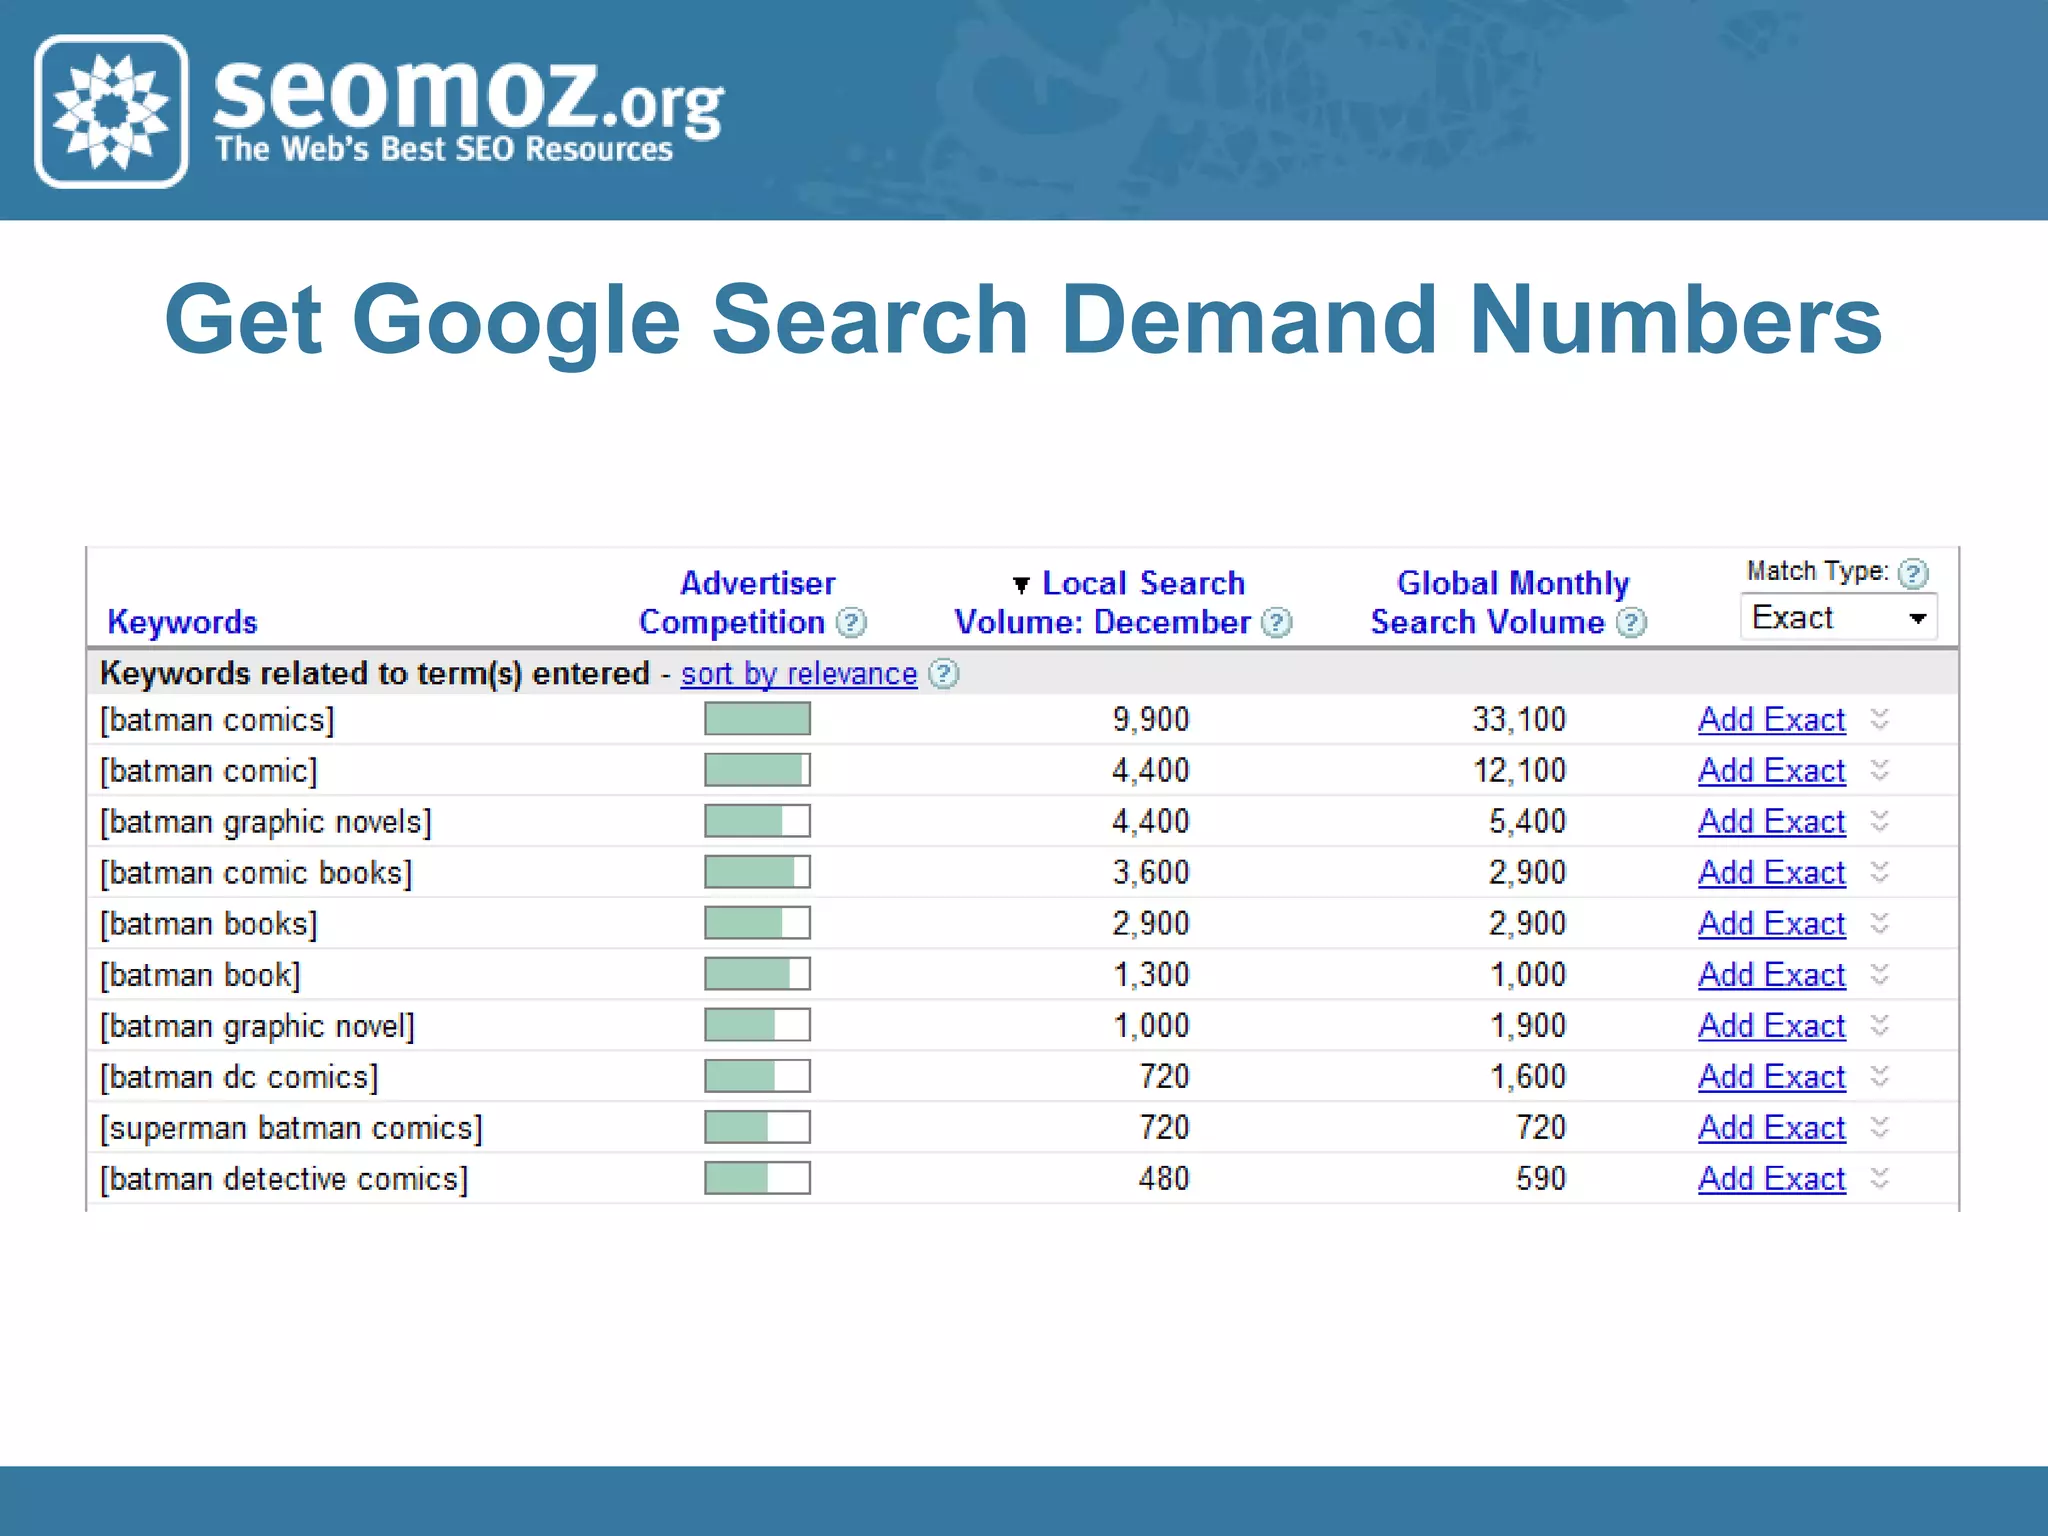Expand chevron options for superman batman comics row
The image size is (2048, 1536).
pos(1880,1127)
